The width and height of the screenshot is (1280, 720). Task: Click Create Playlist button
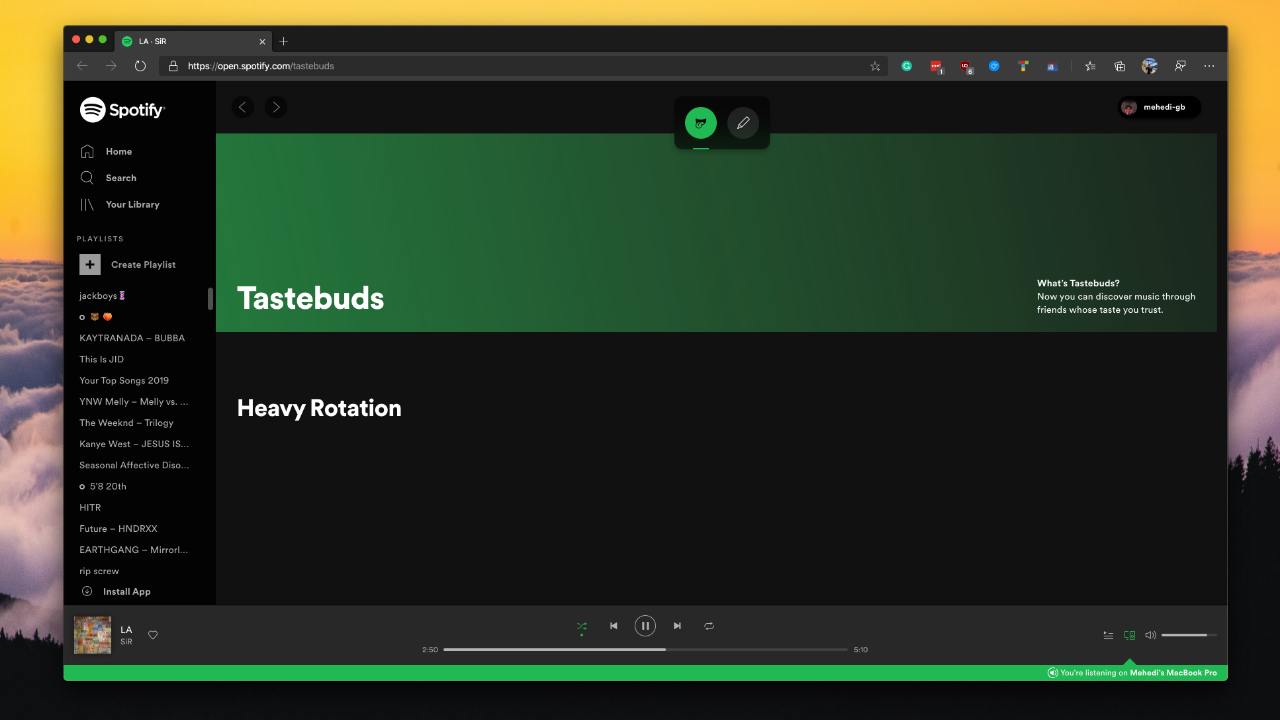tap(143, 265)
